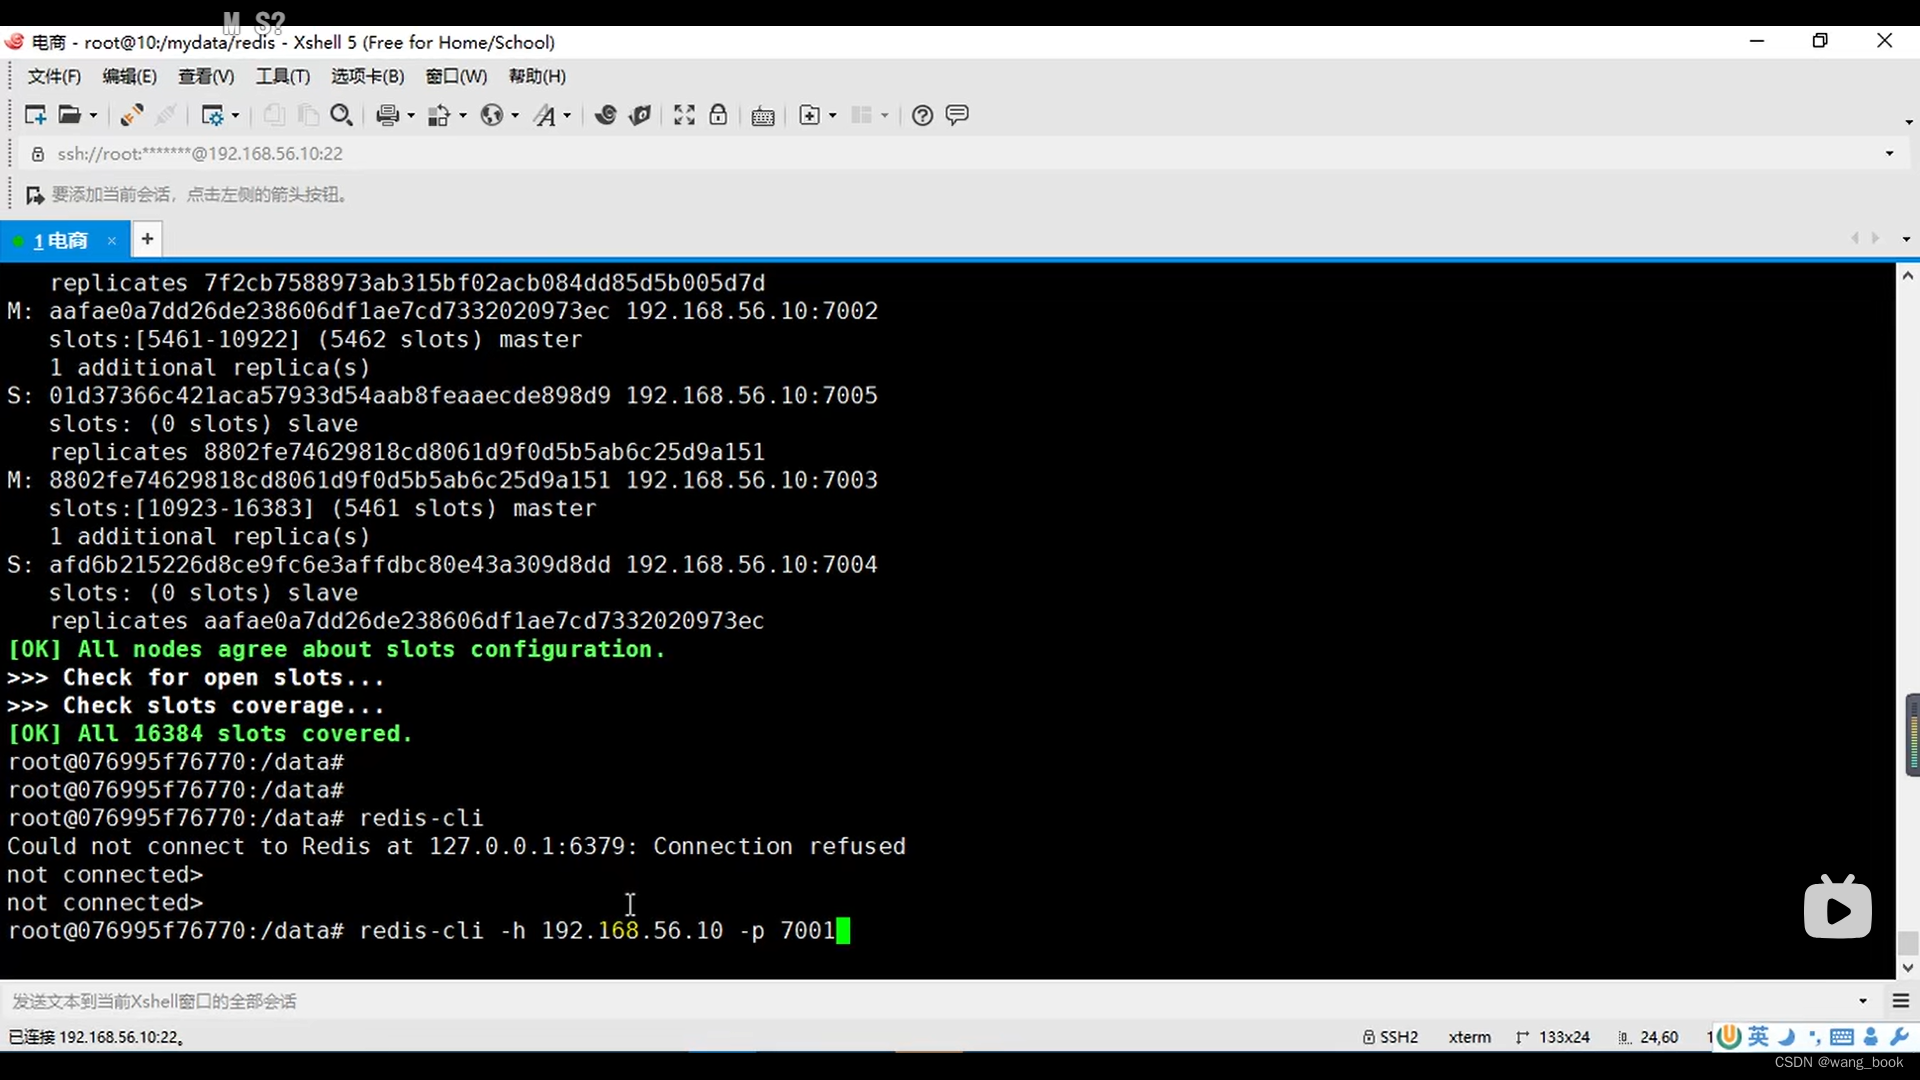
Task: Open the 选项卡(B) menu
Action: click(x=368, y=76)
